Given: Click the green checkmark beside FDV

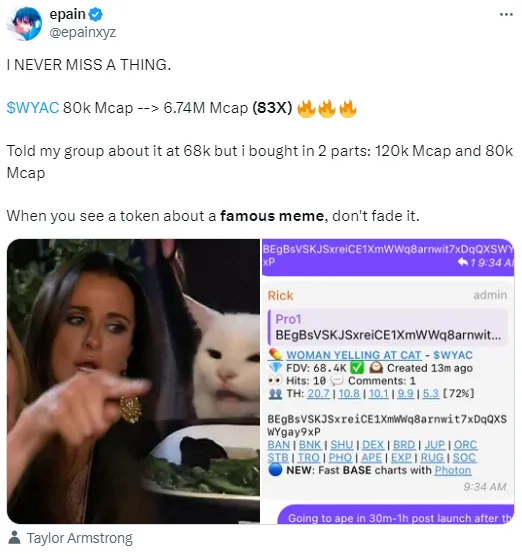Looking at the screenshot, I should 357,368.
